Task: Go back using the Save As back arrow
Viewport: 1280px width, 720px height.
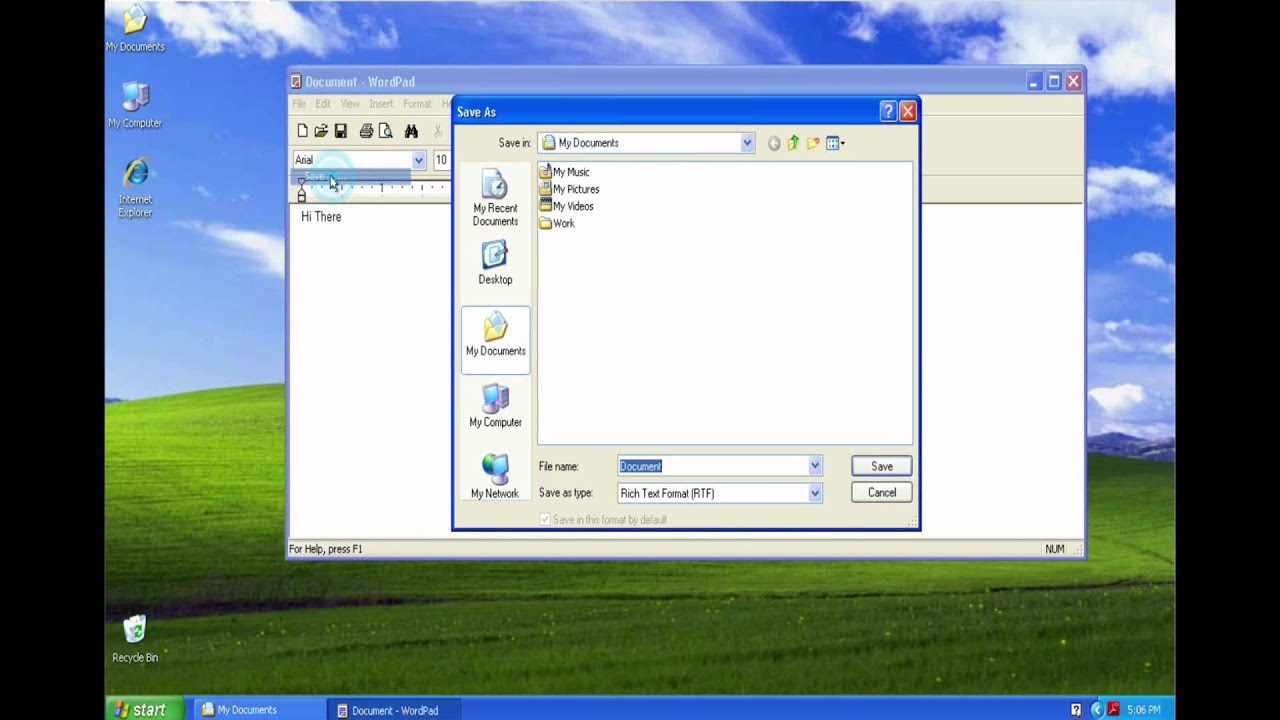Action: point(774,143)
